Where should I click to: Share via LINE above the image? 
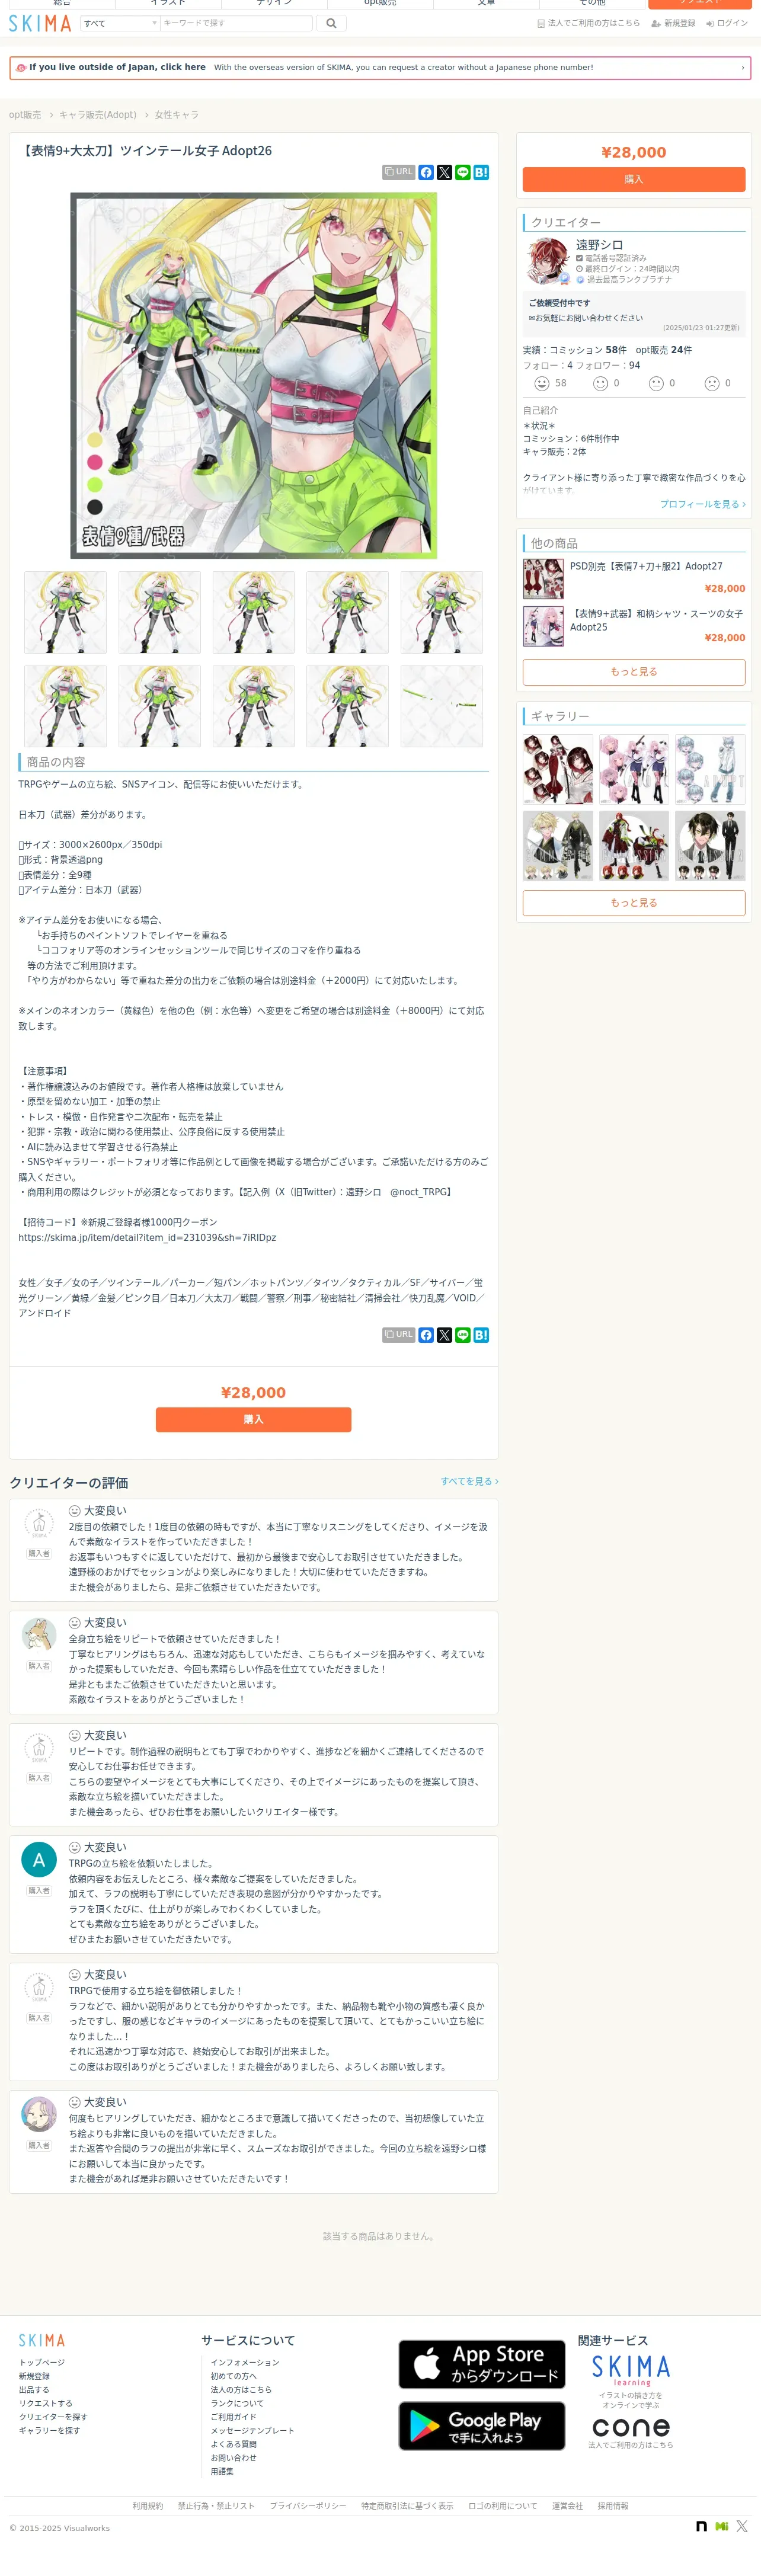(x=462, y=172)
